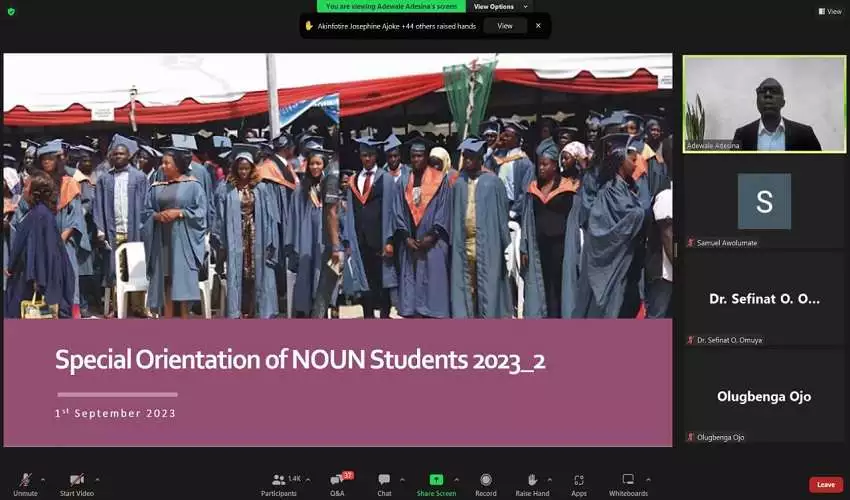Click View button in raised hands notification
The width and height of the screenshot is (850, 500).
point(505,25)
